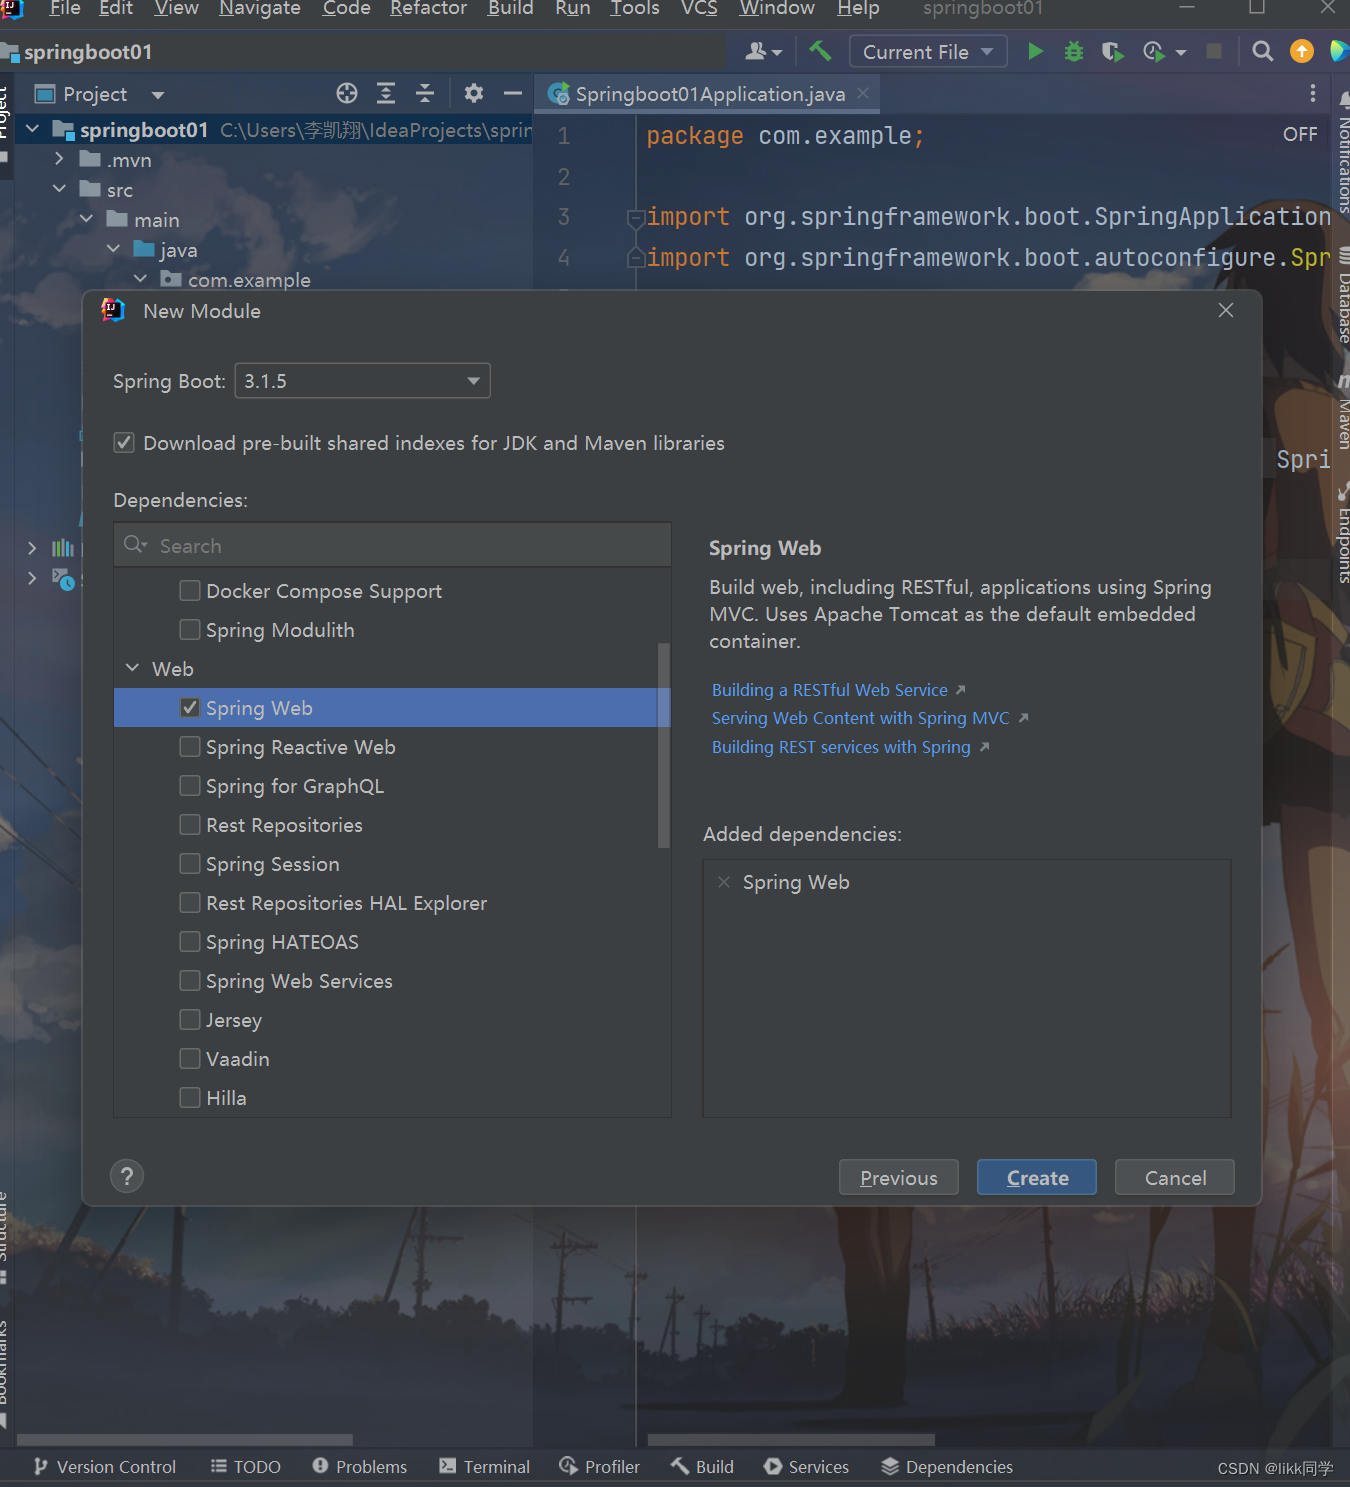Check Spring for GraphQL
The image size is (1350, 1487).
190,786
